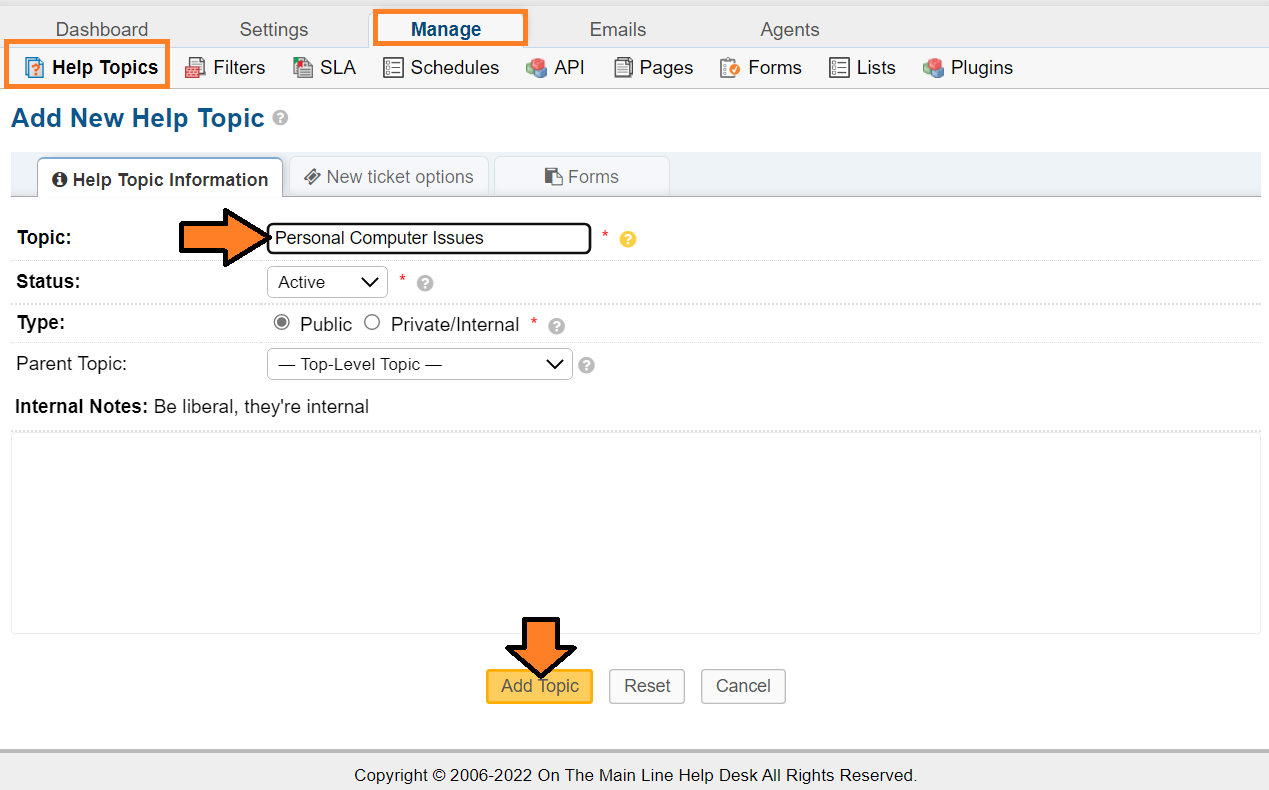Click the Help Topics icon
The image size is (1269, 790).
(35, 68)
